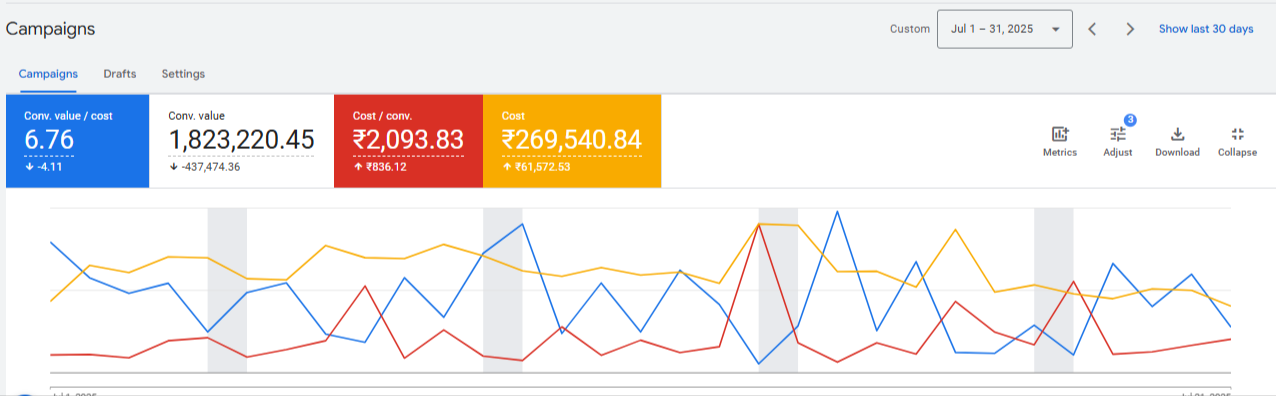Select the white Conv. value scorecard

[241, 141]
